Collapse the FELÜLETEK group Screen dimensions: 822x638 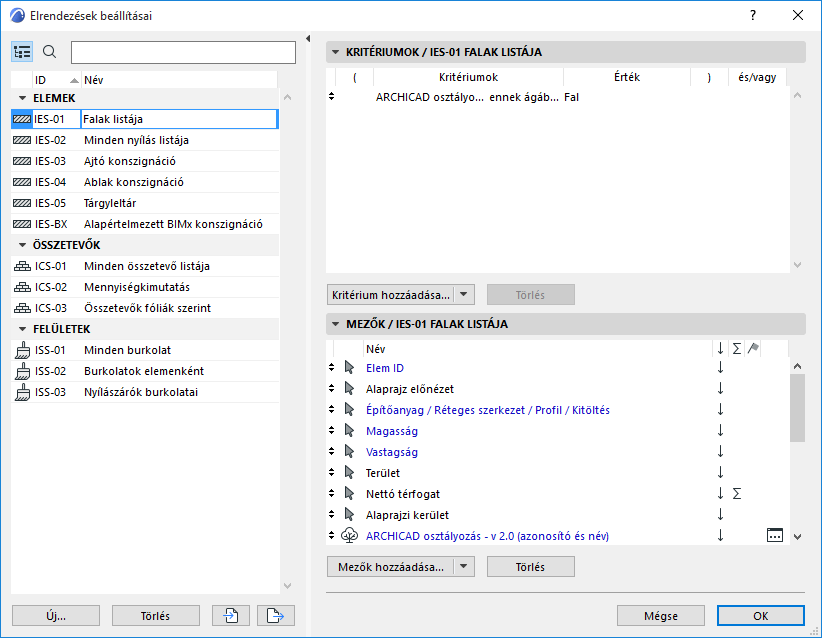pyautogui.click(x=23, y=329)
